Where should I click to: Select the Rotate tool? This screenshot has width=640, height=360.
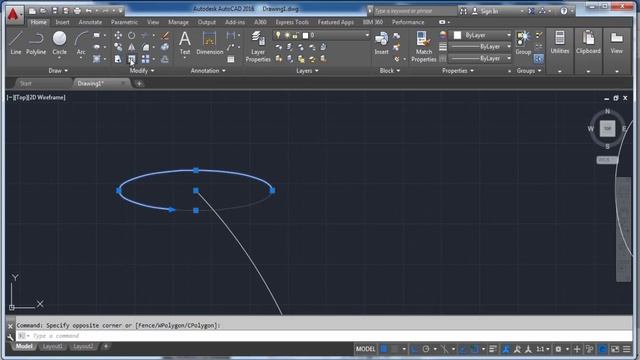click(131, 36)
